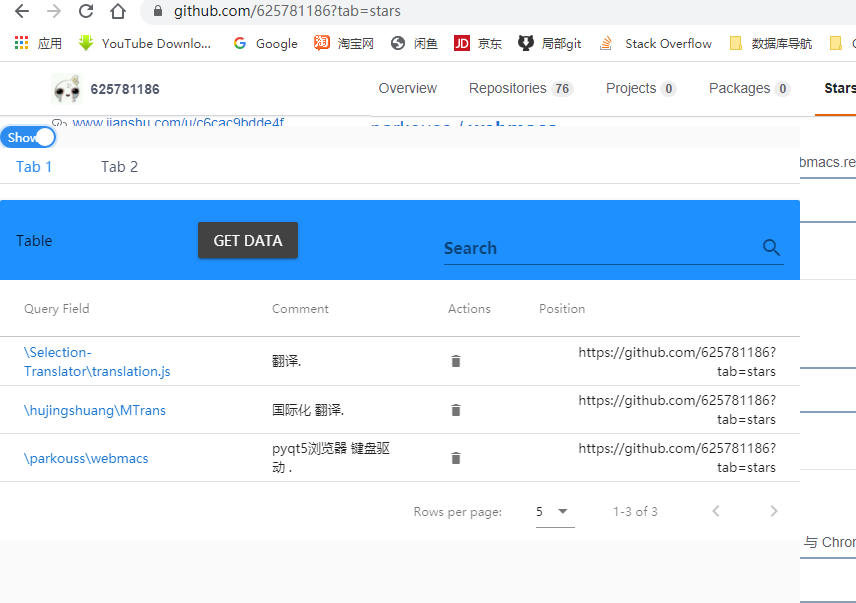
Task: Switch to the Stars tab
Action: 840,88
